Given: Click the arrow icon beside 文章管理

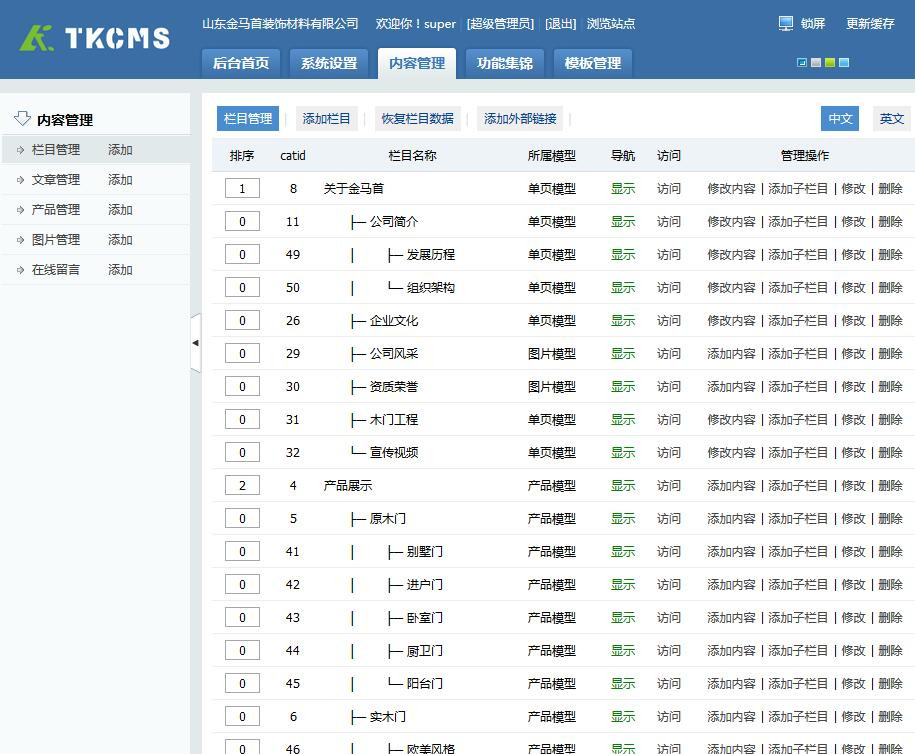Looking at the screenshot, I should tap(20, 181).
